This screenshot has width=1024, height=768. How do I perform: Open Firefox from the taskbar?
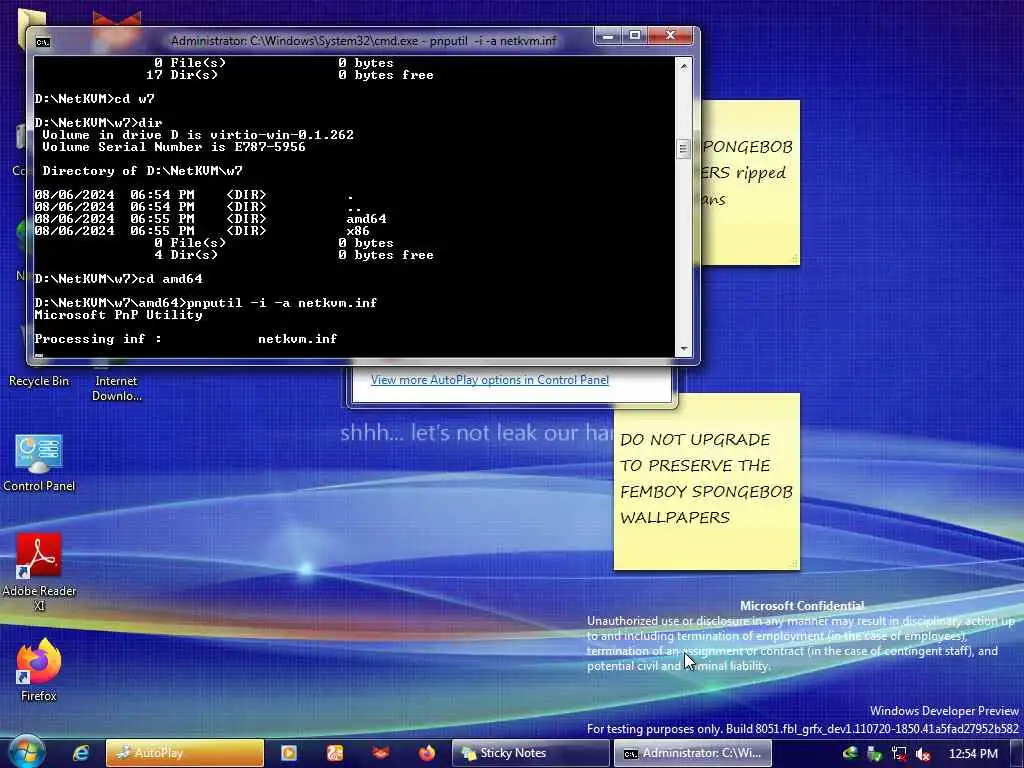pyautogui.click(x=427, y=753)
